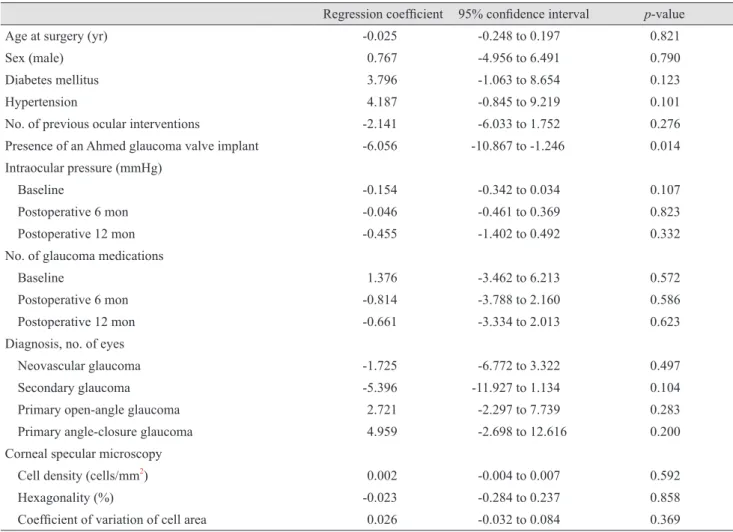The height and width of the screenshot is (532, 733).
Task: Click the p-value 0.332
Action: [x=665, y=234]
